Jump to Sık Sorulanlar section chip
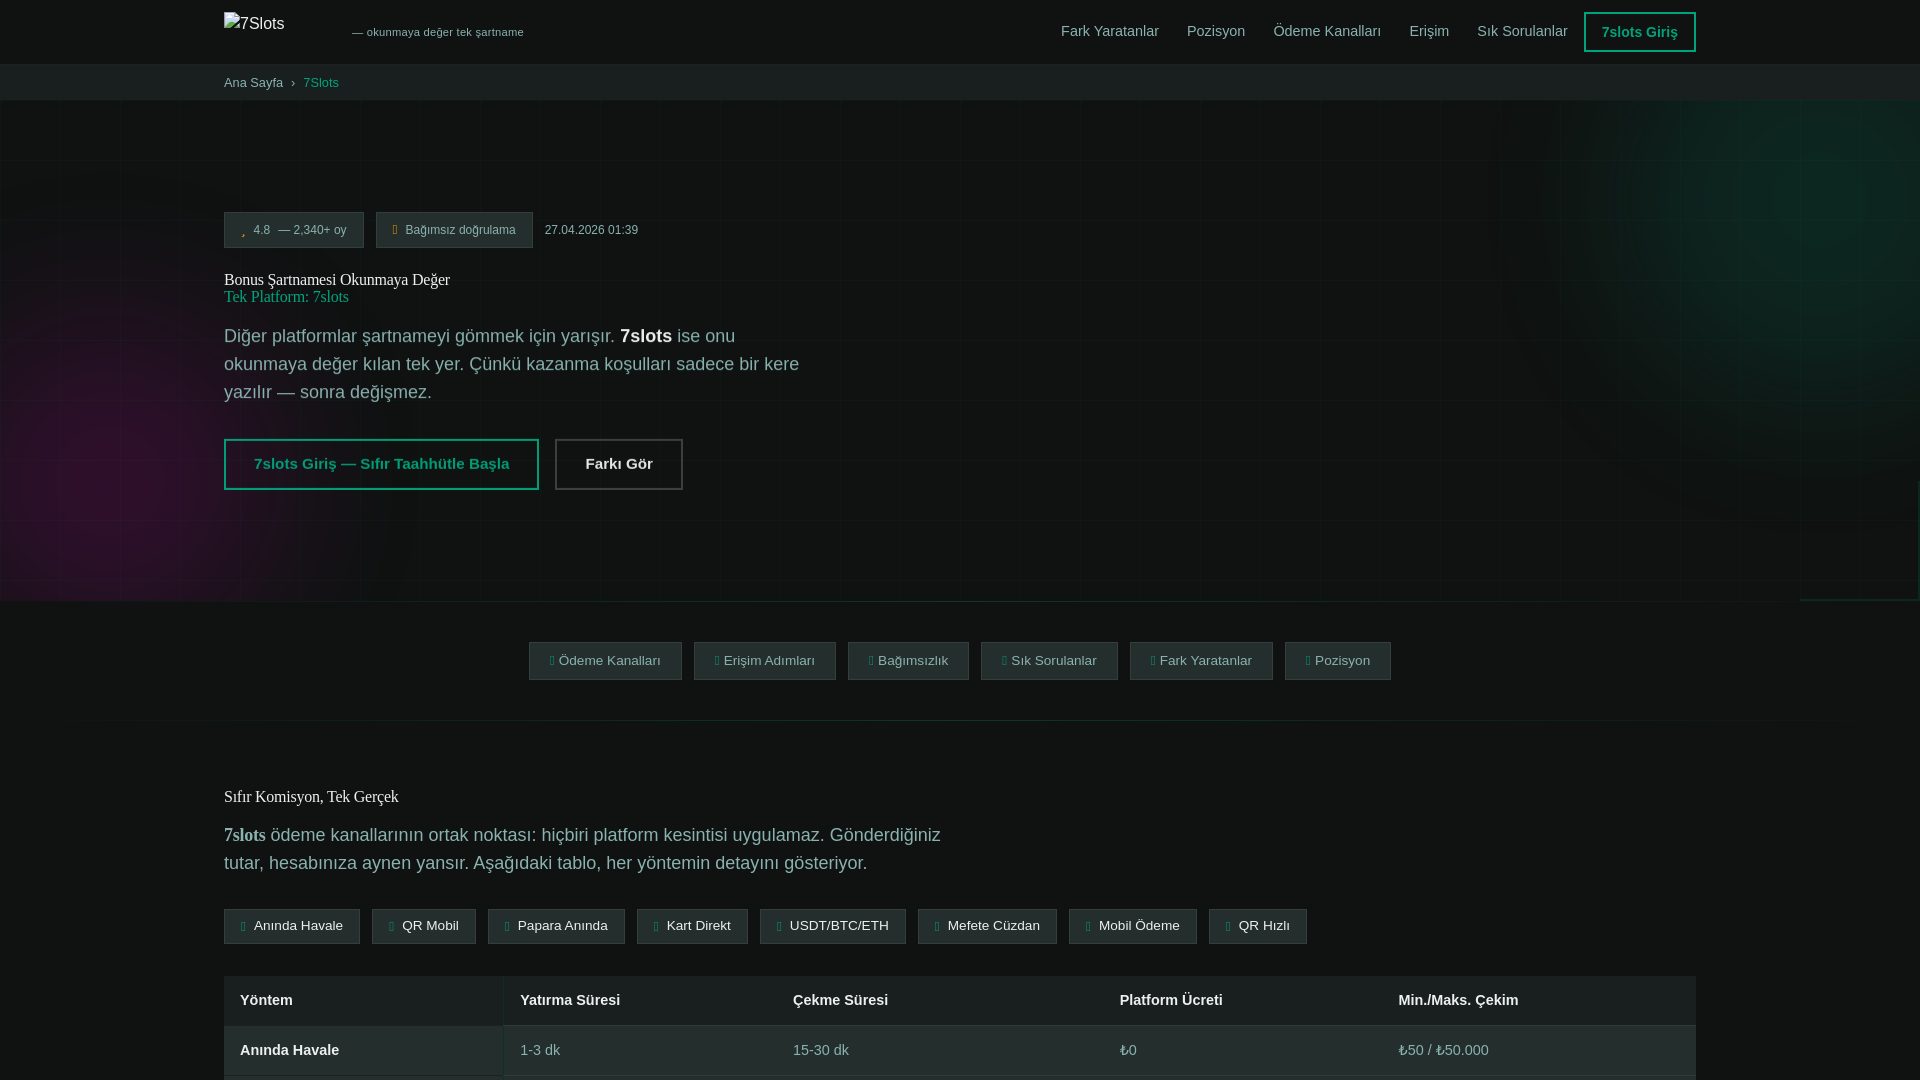1920x1080 pixels. (x=1049, y=661)
